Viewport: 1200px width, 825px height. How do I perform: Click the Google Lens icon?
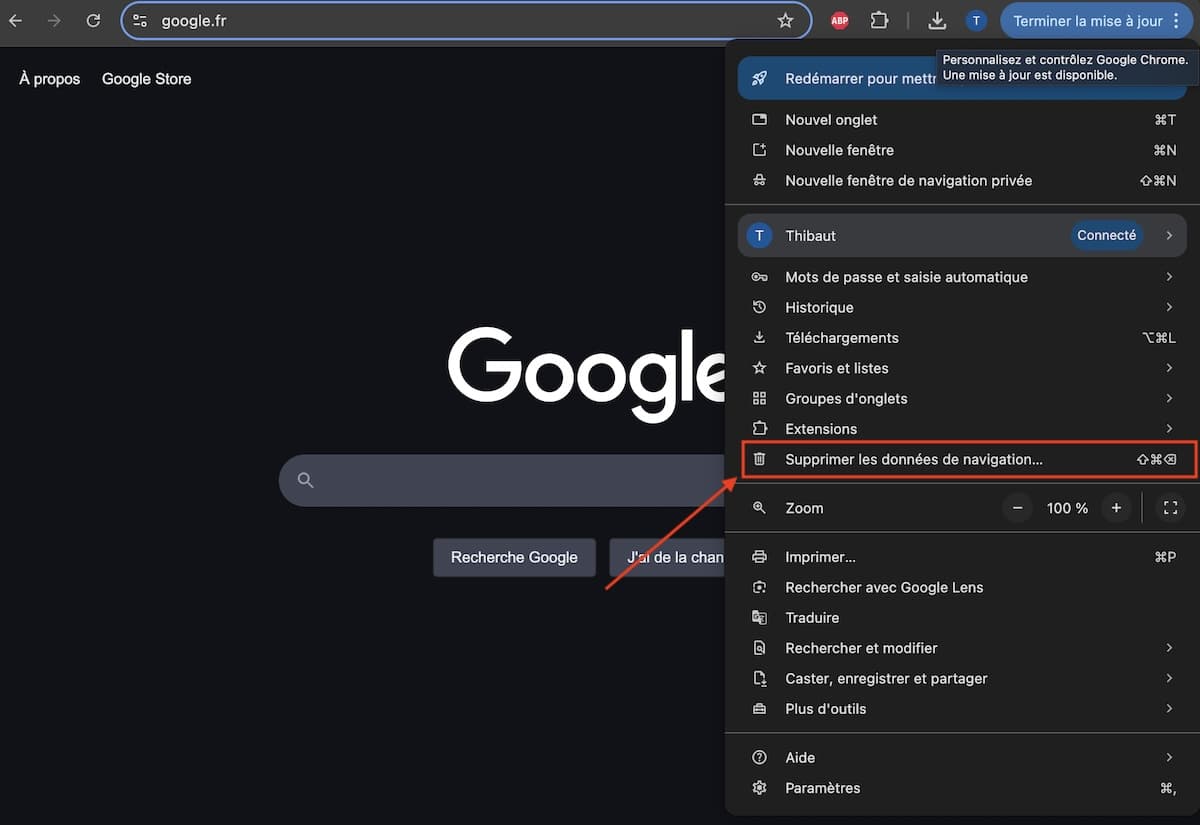[760, 587]
